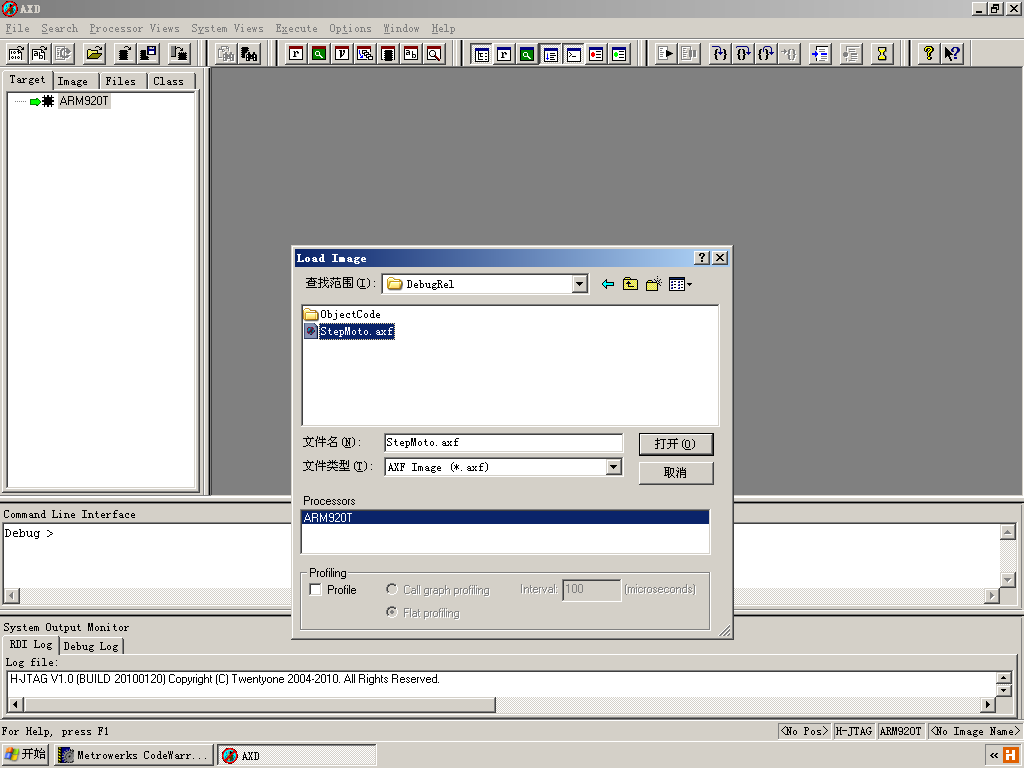Open the Options menu
This screenshot has width=1024, height=768.
350,28
